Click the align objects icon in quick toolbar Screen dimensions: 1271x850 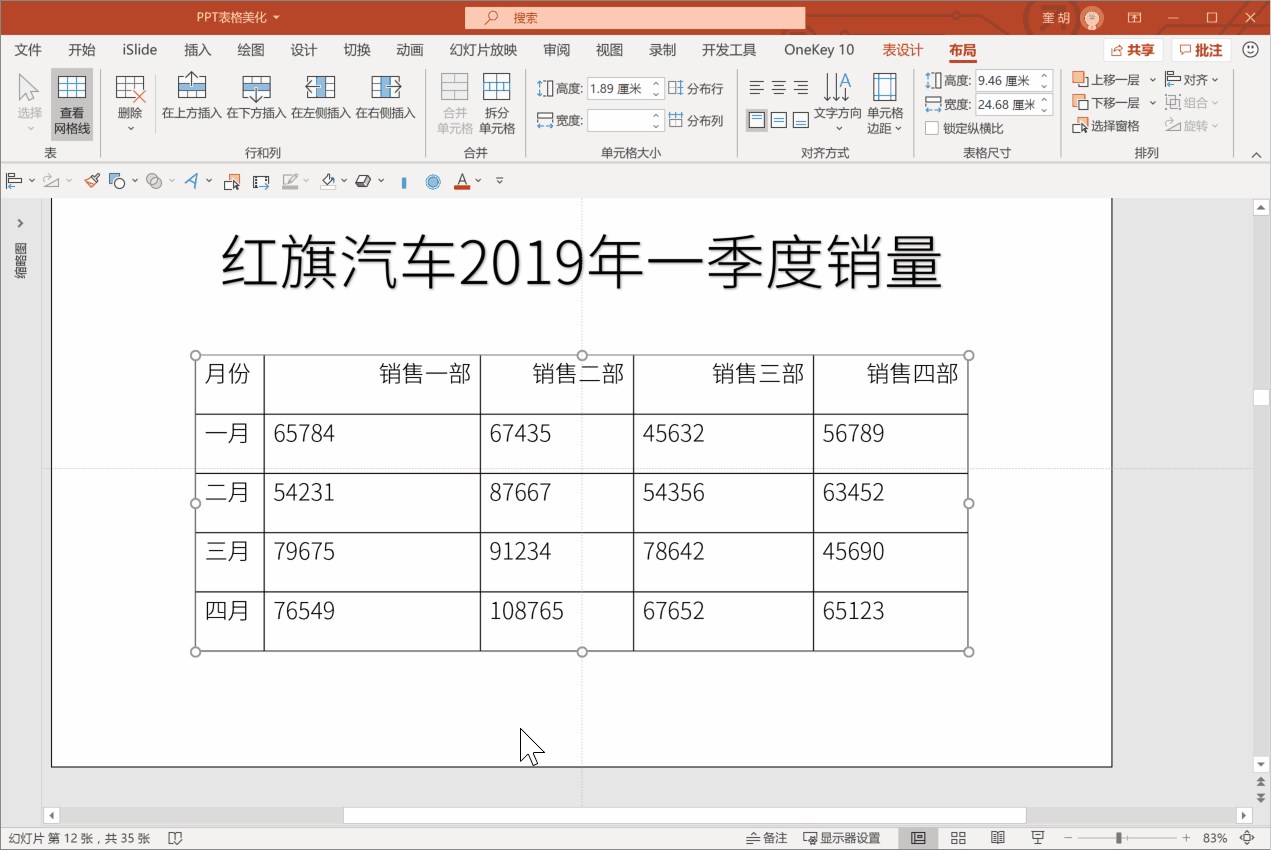click(14, 181)
